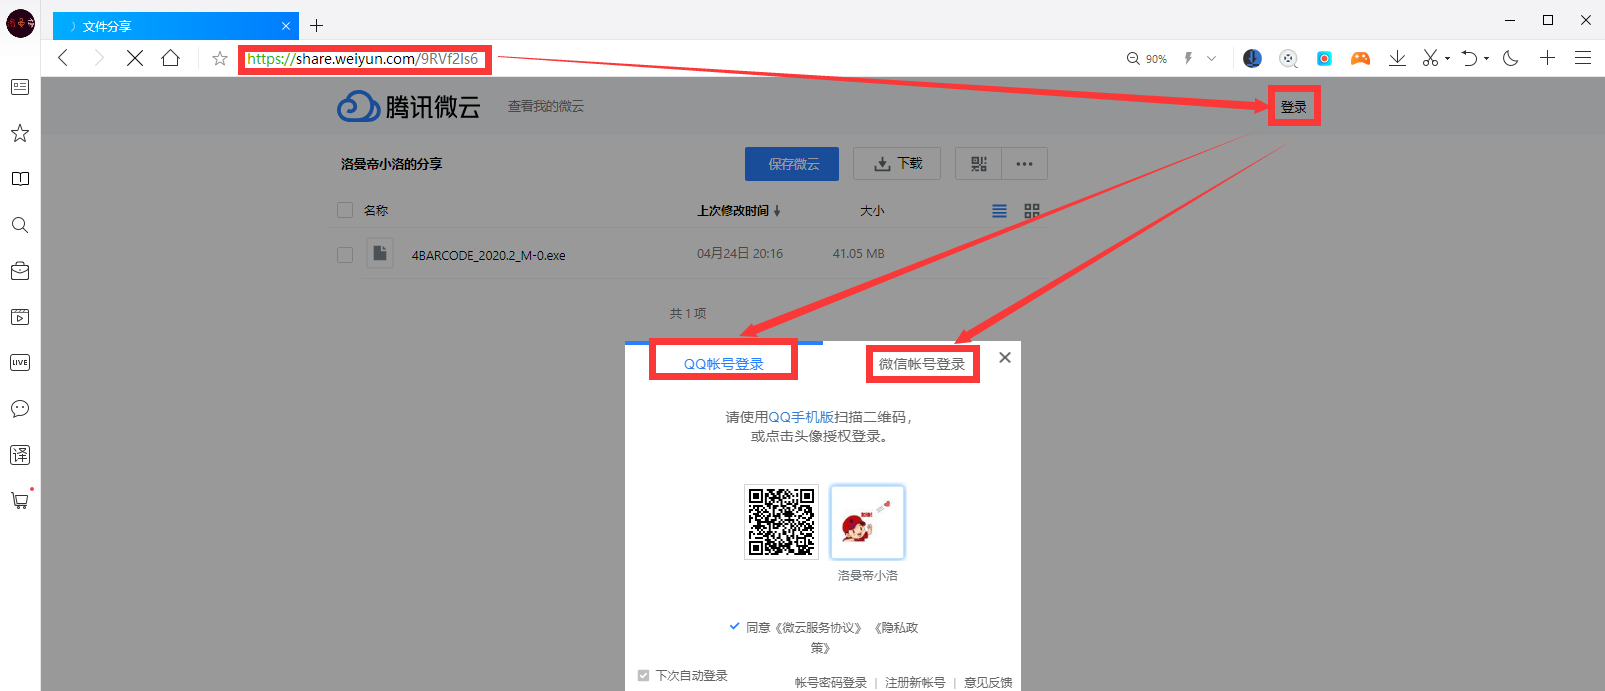The image size is (1605, 691).
Task: Toggle night mode moon icon
Action: (1511, 59)
